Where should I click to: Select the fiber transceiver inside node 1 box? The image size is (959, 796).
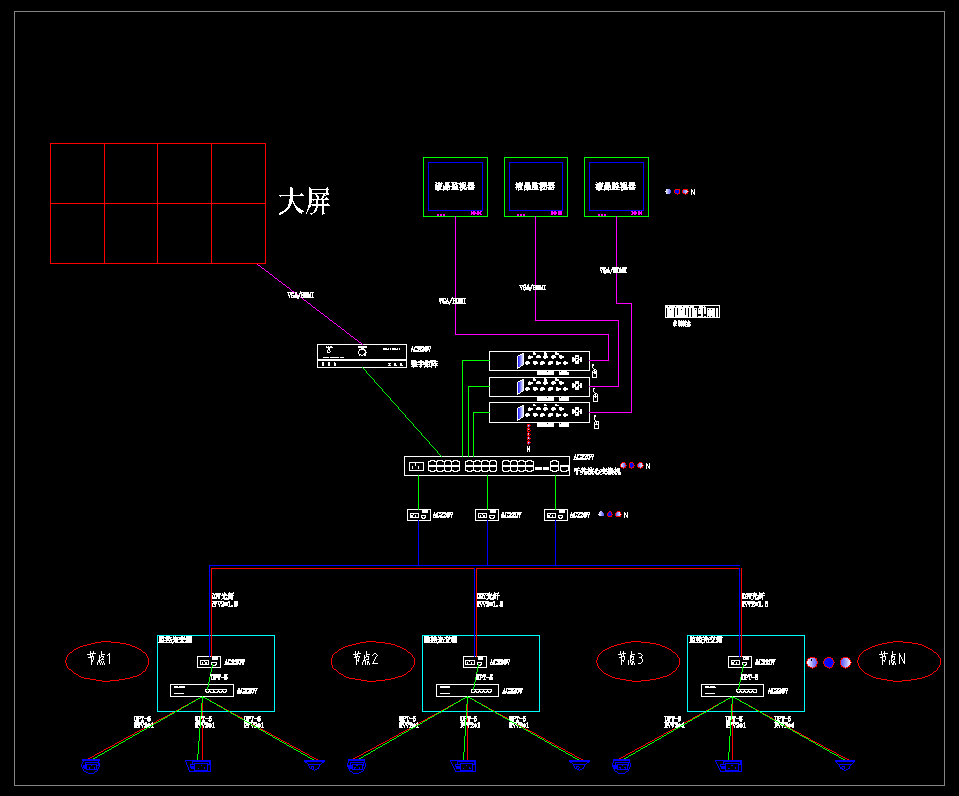[209, 662]
